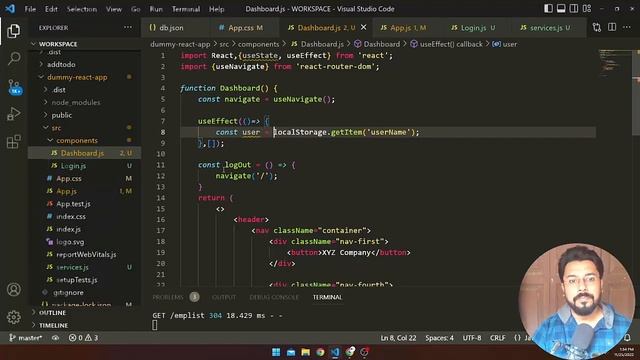Open the View menu
This screenshot has height=360, width=640.
pos(113,9)
